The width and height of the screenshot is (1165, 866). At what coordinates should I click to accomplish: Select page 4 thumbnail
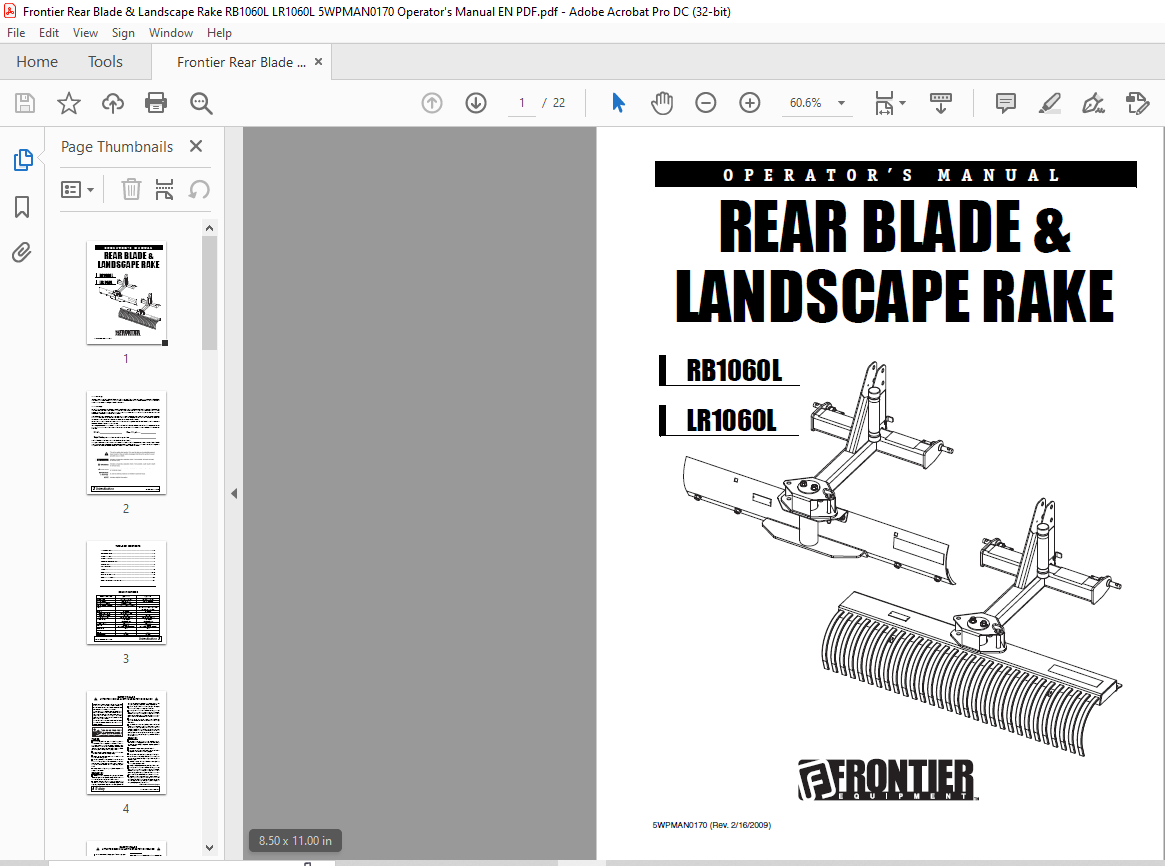[x=126, y=743]
